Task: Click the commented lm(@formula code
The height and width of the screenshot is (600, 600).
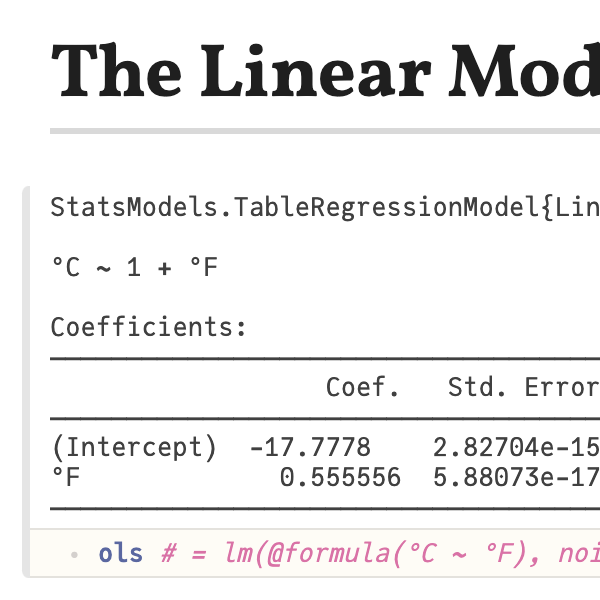Action: coord(412,554)
